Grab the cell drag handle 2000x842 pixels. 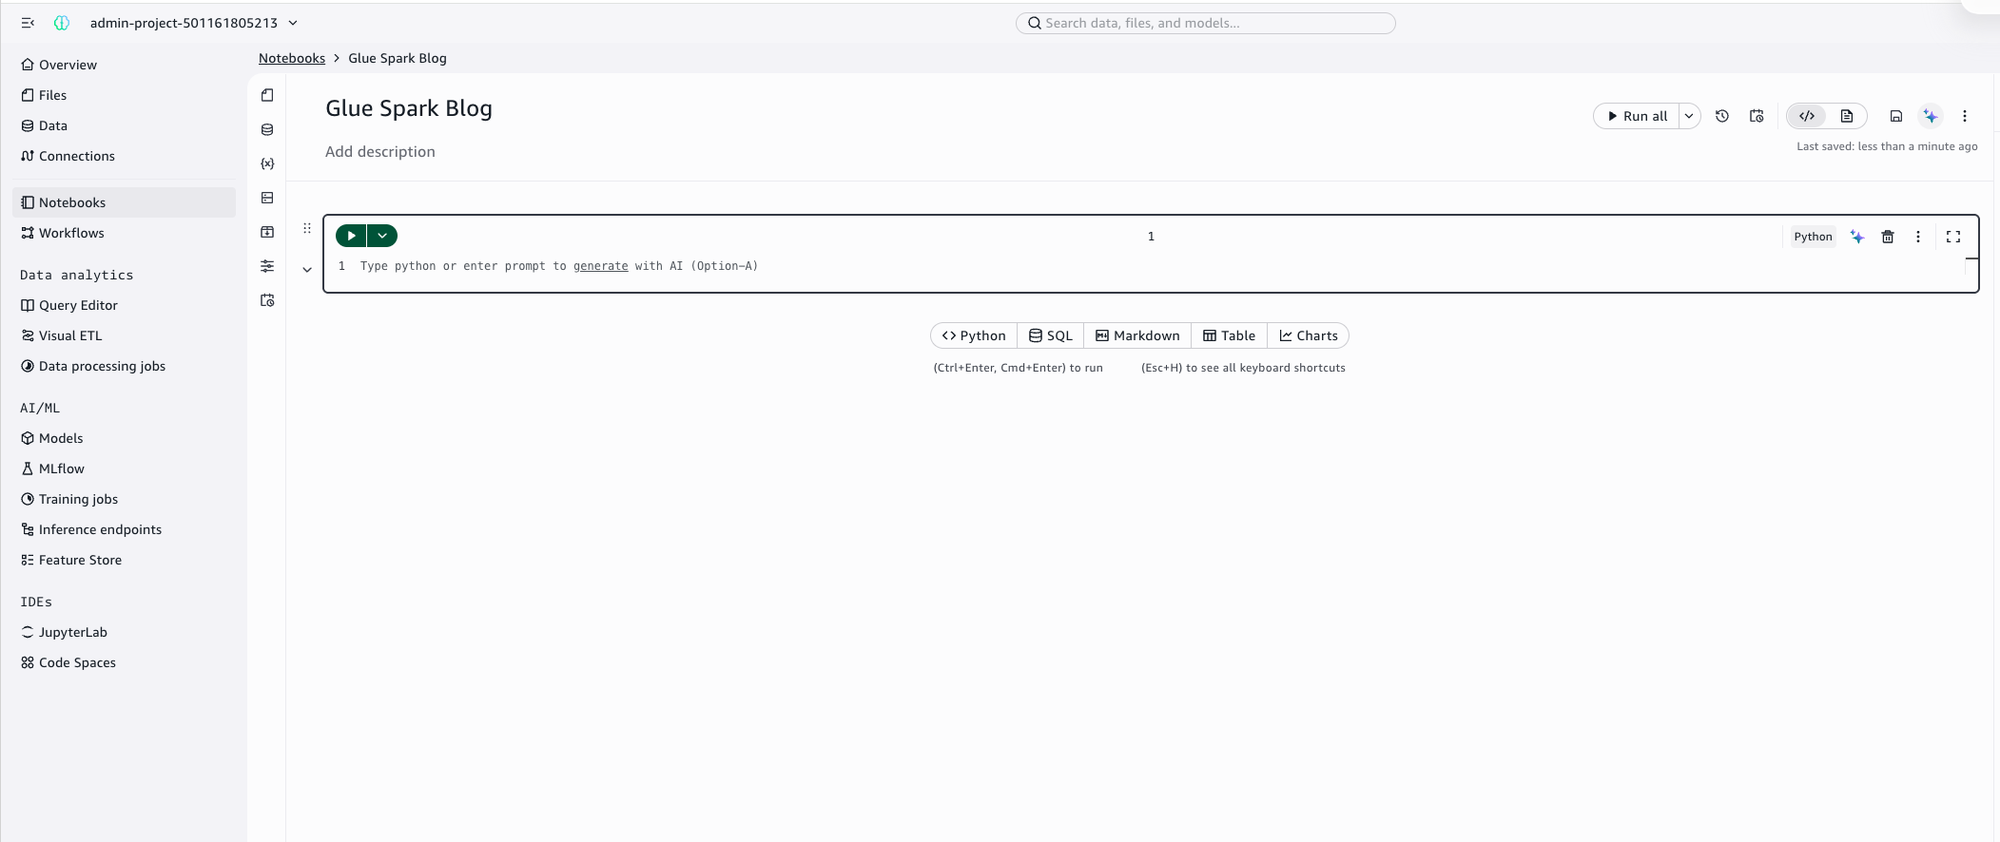point(307,228)
